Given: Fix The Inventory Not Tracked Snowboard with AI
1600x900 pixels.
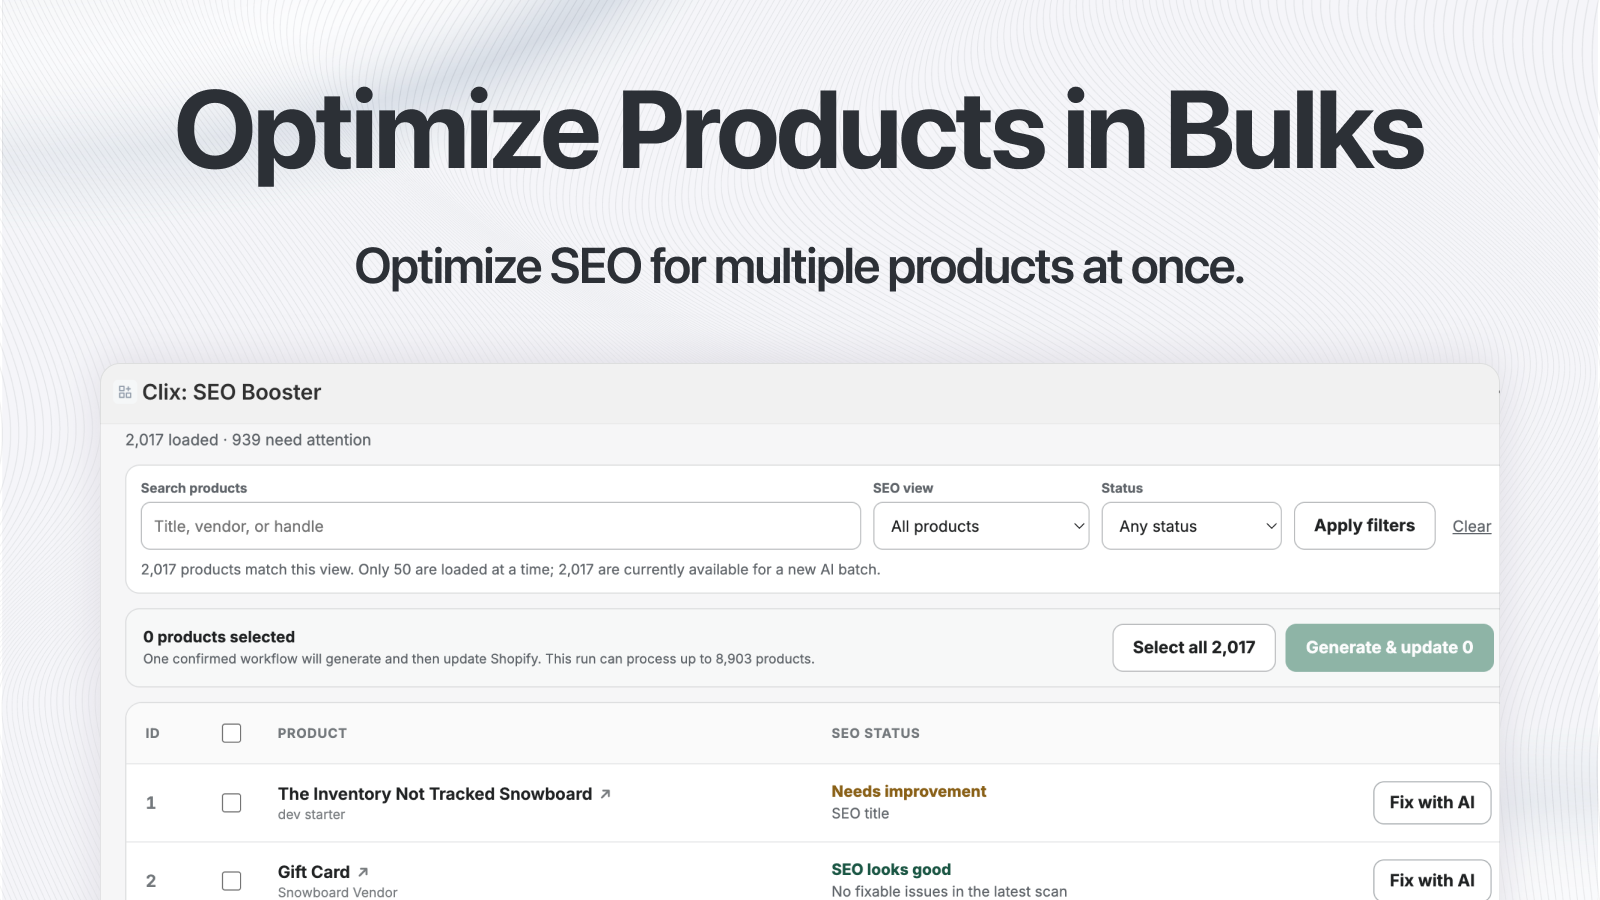Looking at the screenshot, I should (x=1432, y=803).
